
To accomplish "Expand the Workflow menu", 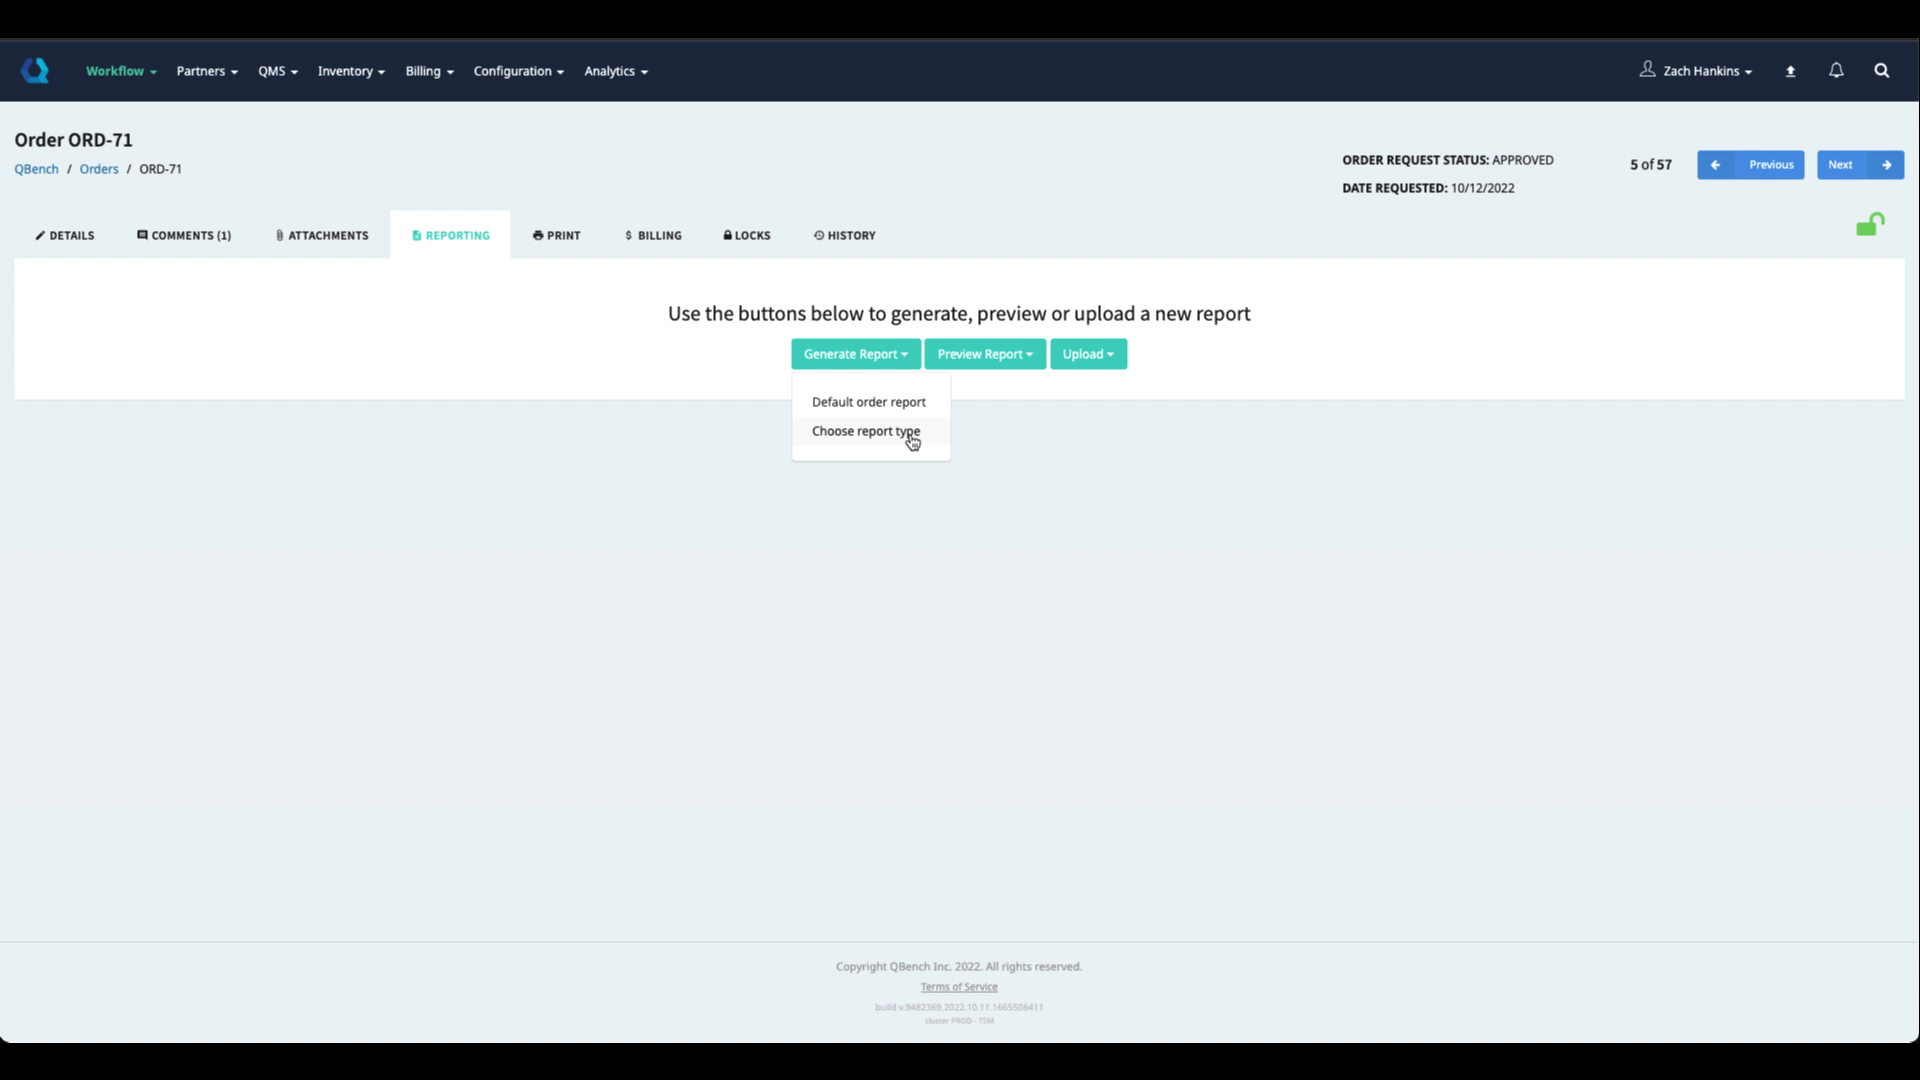I will (121, 71).
